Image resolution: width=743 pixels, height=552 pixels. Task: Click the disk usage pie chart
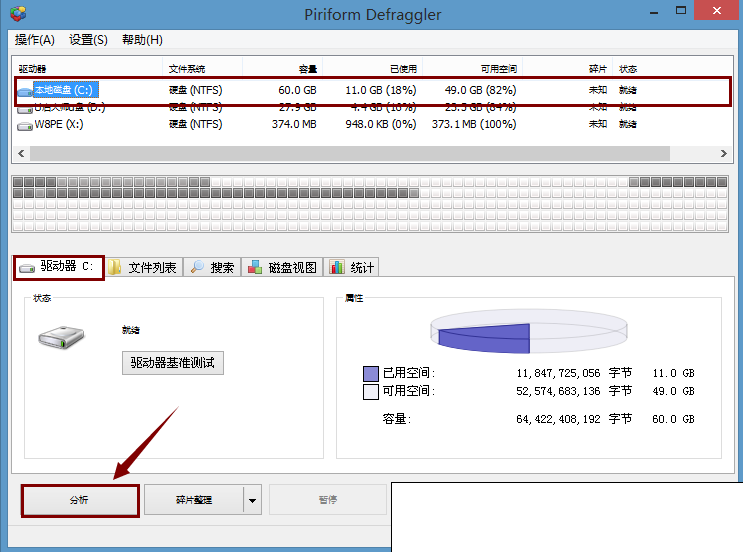(x=529, y=331)
